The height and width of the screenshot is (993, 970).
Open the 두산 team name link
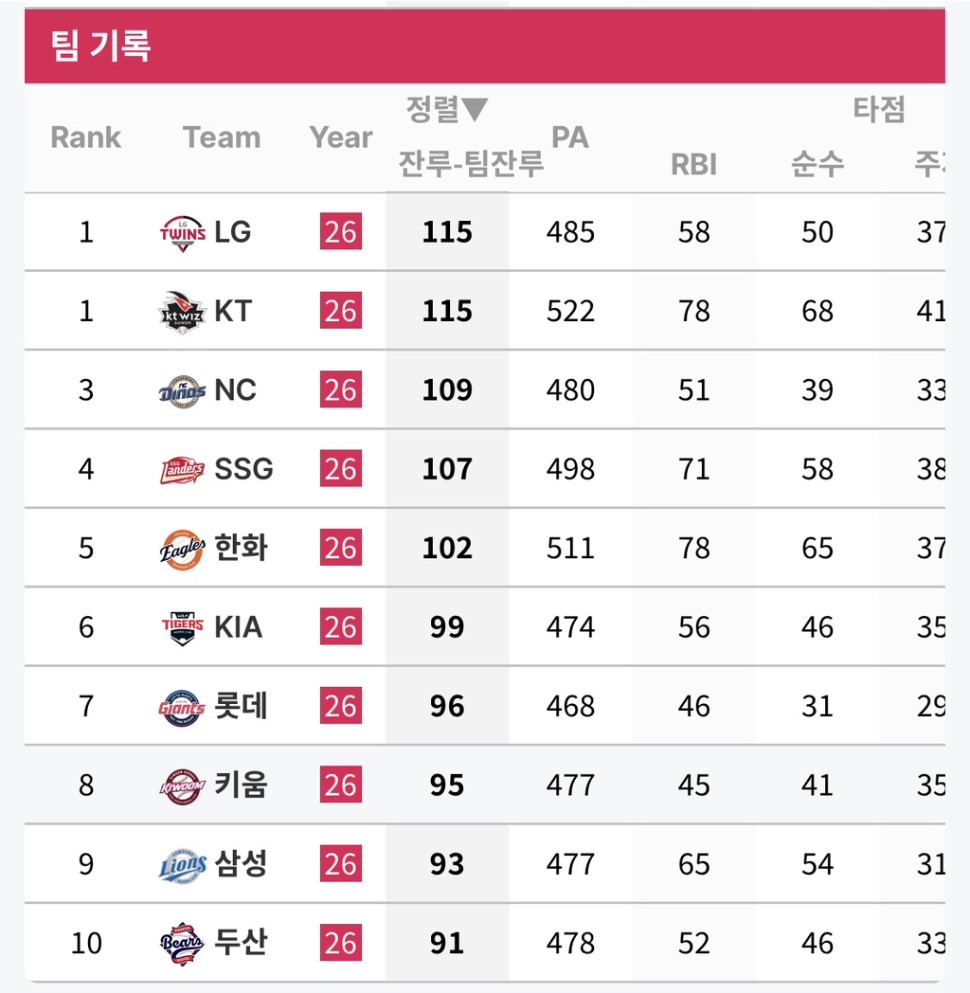click(241, 943)
